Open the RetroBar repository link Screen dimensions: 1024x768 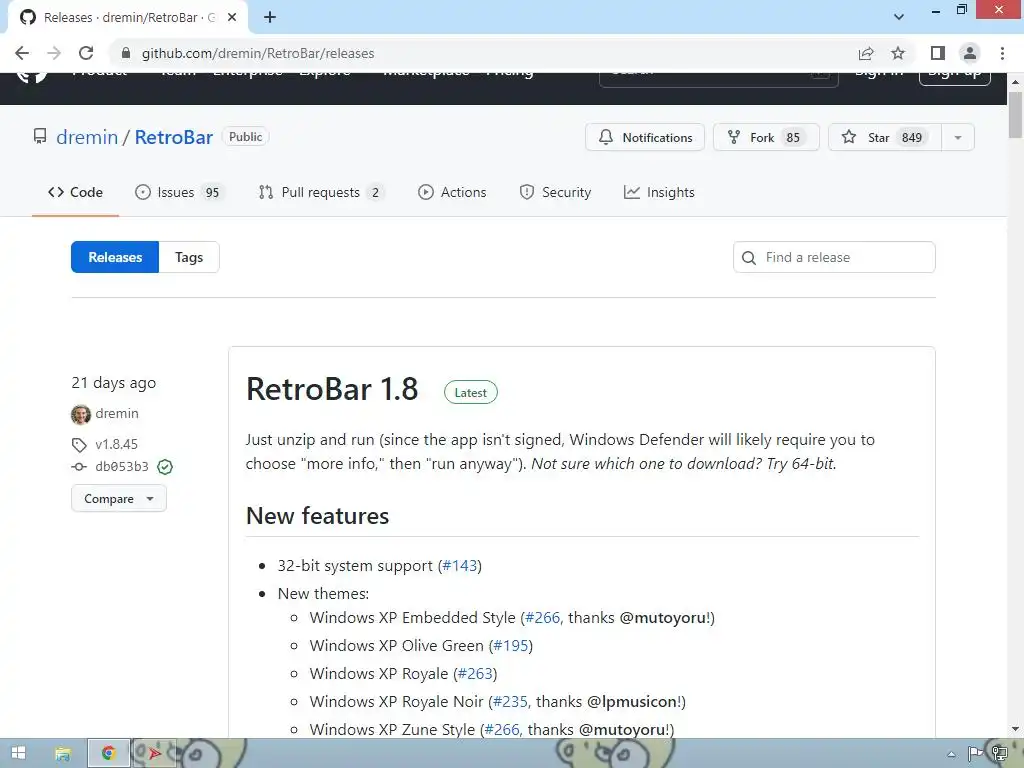[x=174, y=137]
